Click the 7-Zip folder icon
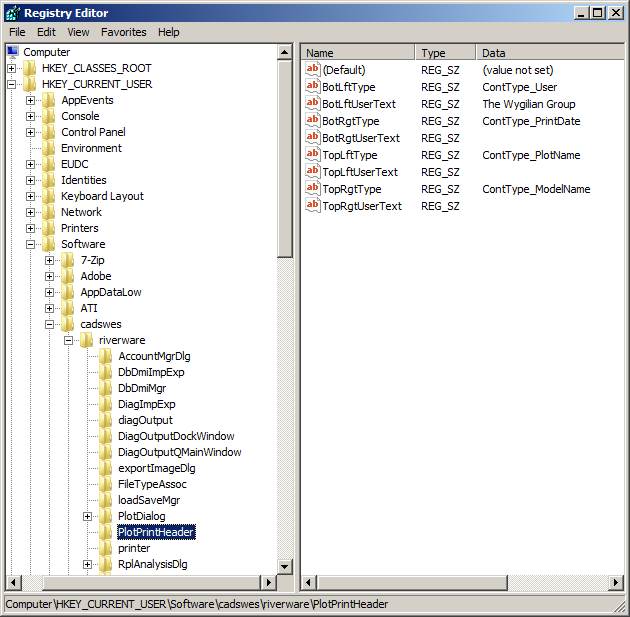This screenshot has width=630, height=617. pyautogui.click(x=68, y=260)
